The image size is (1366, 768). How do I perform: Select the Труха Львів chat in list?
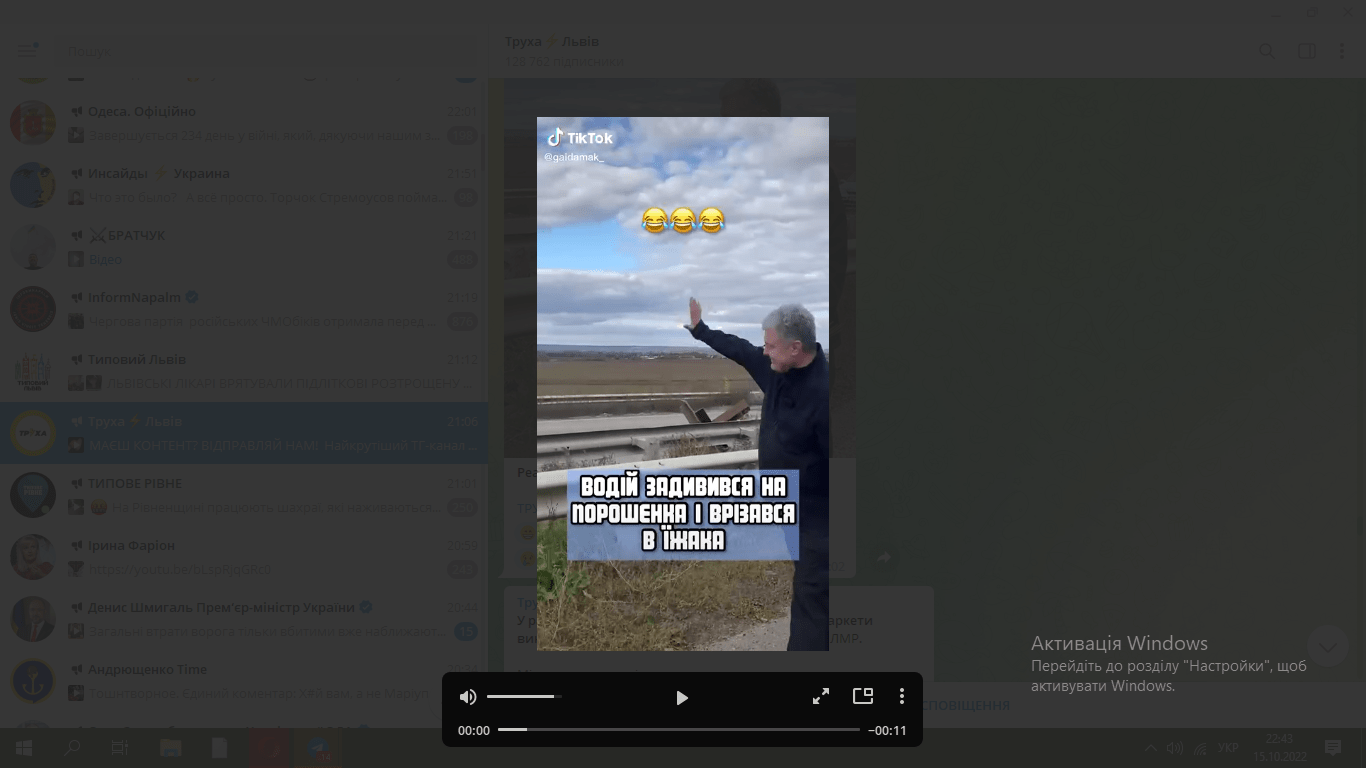click(244, 433)
